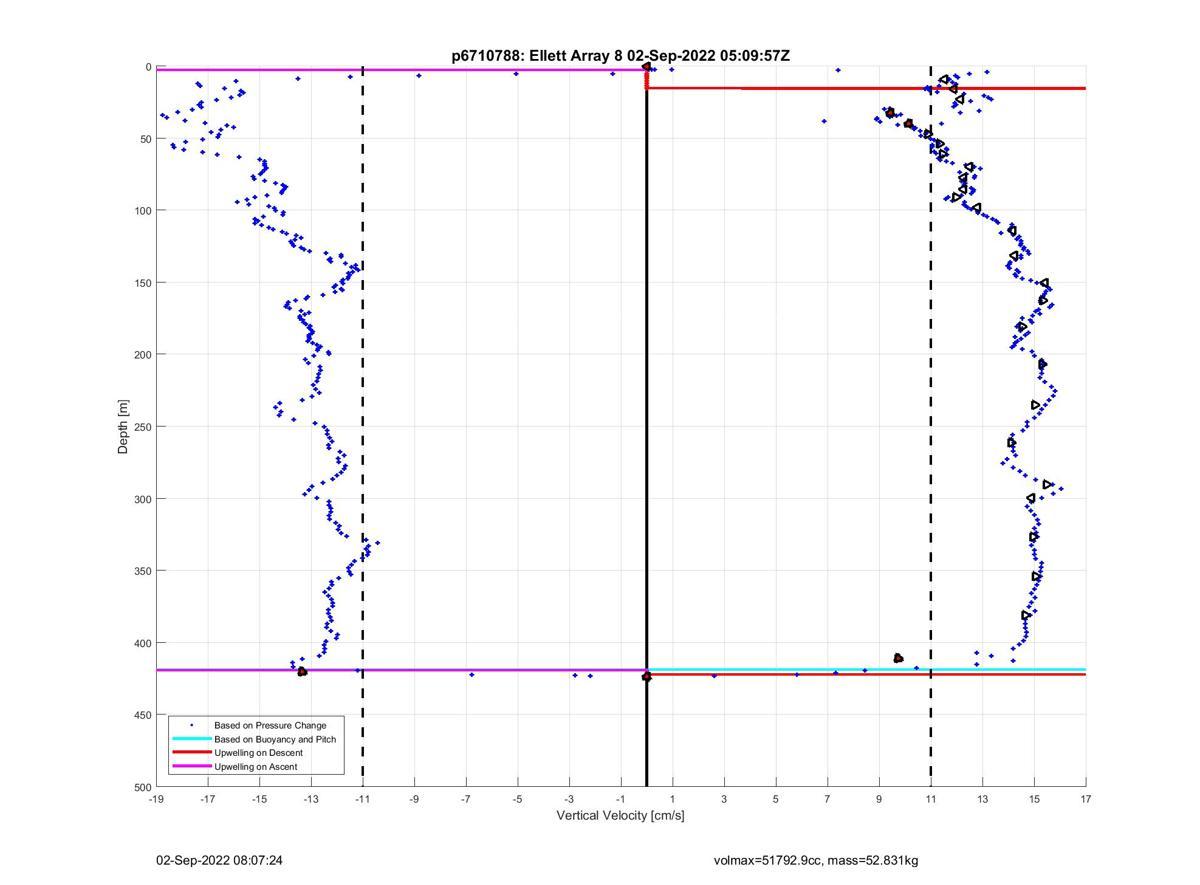Click x-axis tick label '-7'
The image size is (1200, 885).
click(466, 799)
